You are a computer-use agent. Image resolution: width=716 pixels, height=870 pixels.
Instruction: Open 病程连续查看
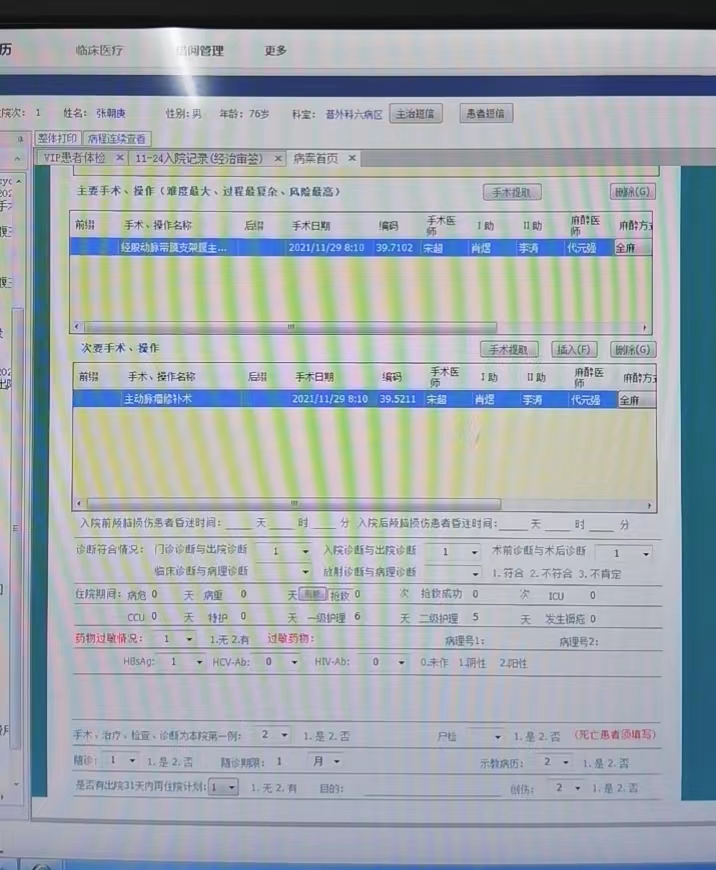click(x=117, y=138)
